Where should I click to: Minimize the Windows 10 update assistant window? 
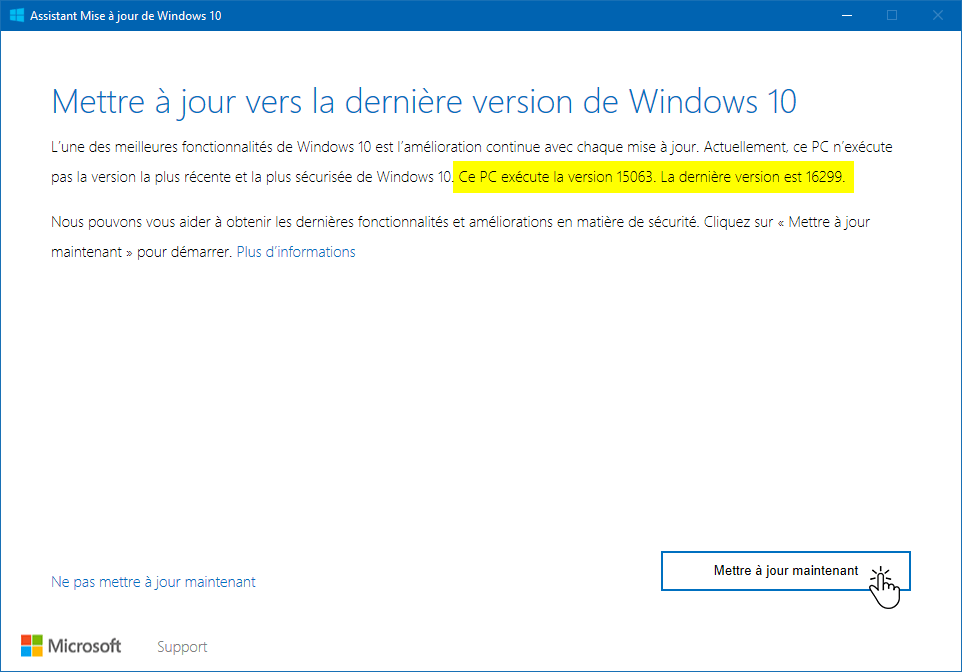847,15
